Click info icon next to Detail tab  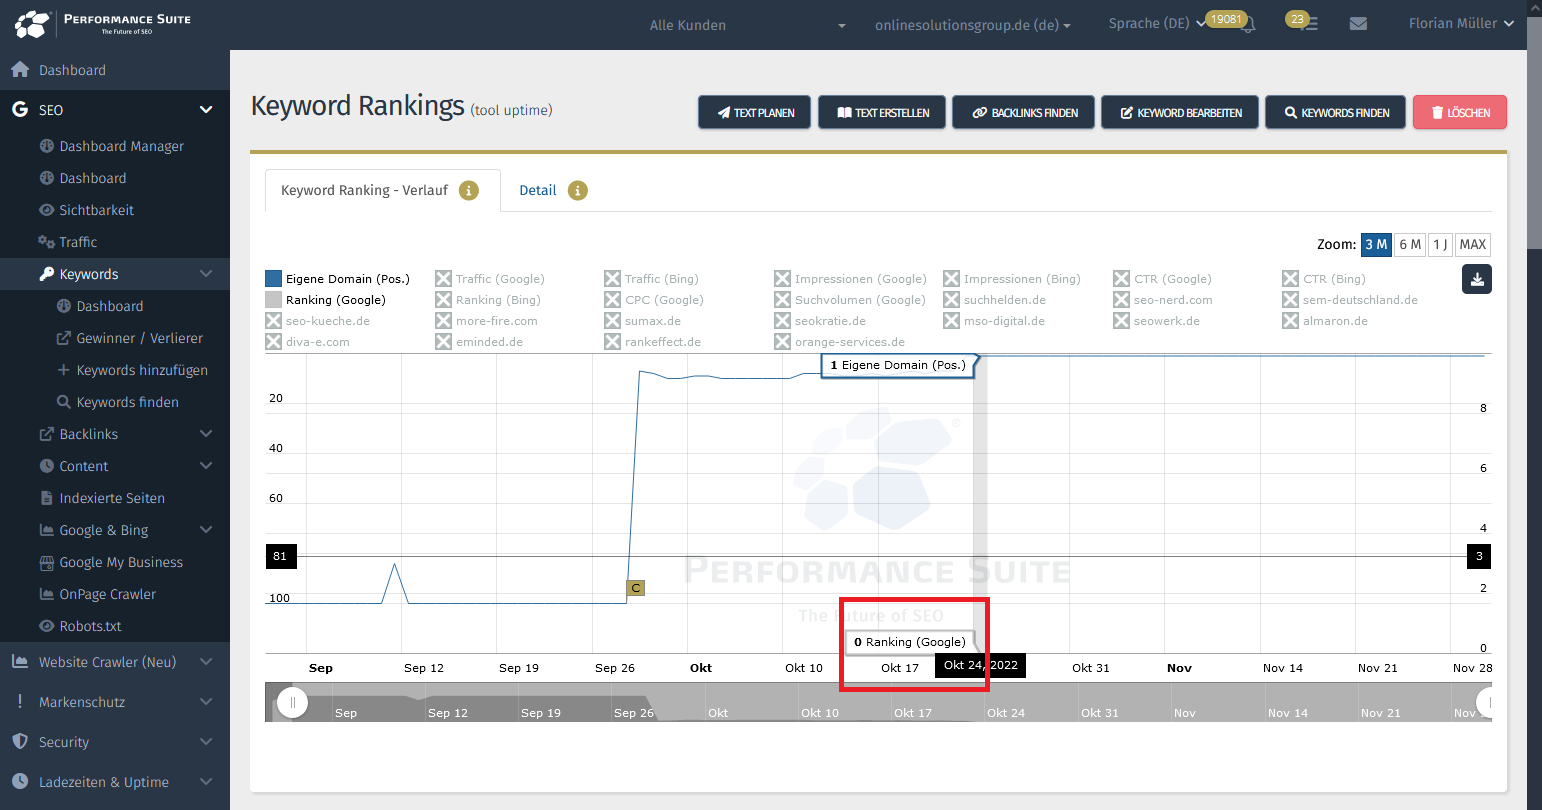coord(578,190)
